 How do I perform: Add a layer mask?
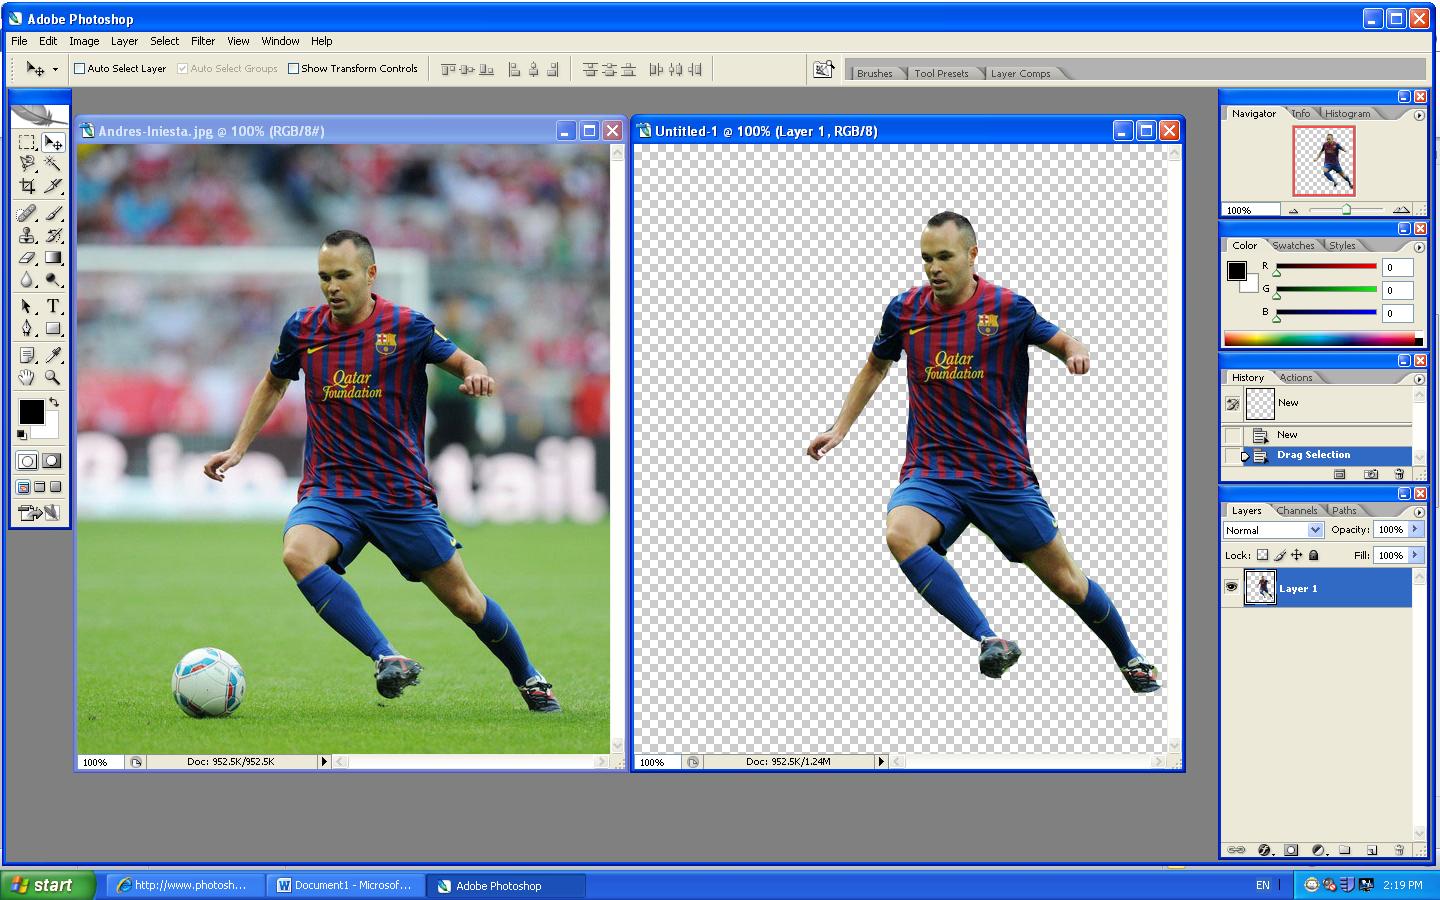(x=1291, y=850)
